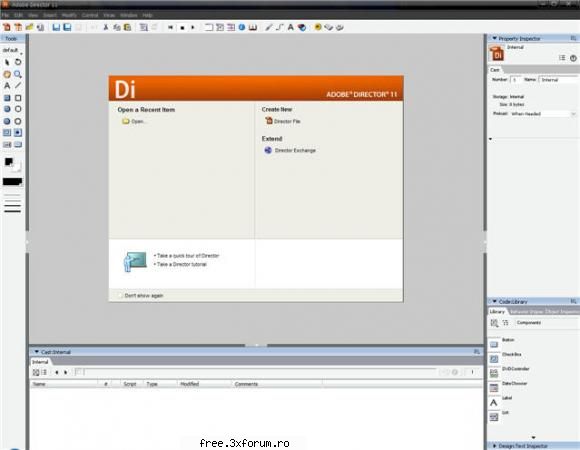Click the Find Cast Member toolbar icon

coord(144,27)
